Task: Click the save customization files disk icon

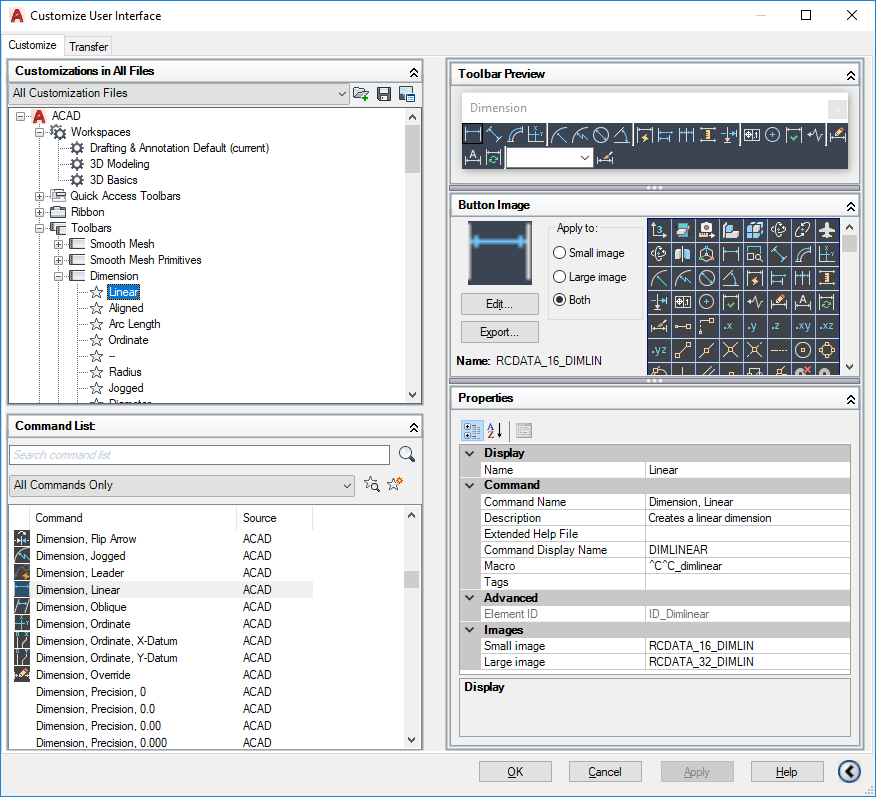Action: click(x=384, y=94)
